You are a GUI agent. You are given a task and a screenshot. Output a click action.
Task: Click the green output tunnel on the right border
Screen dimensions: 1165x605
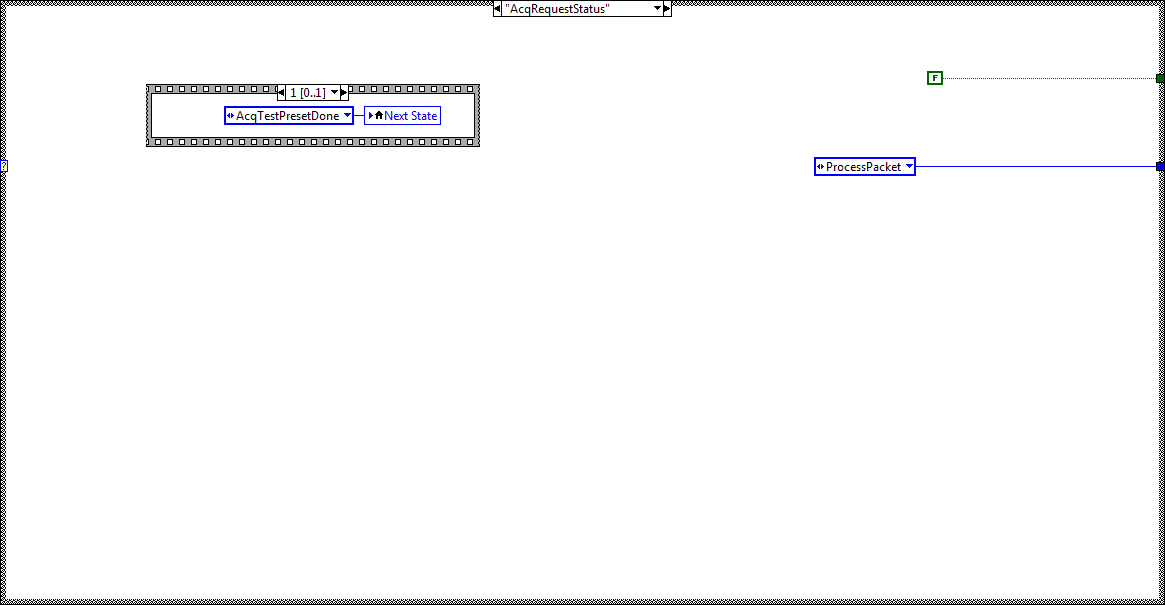1160,77
